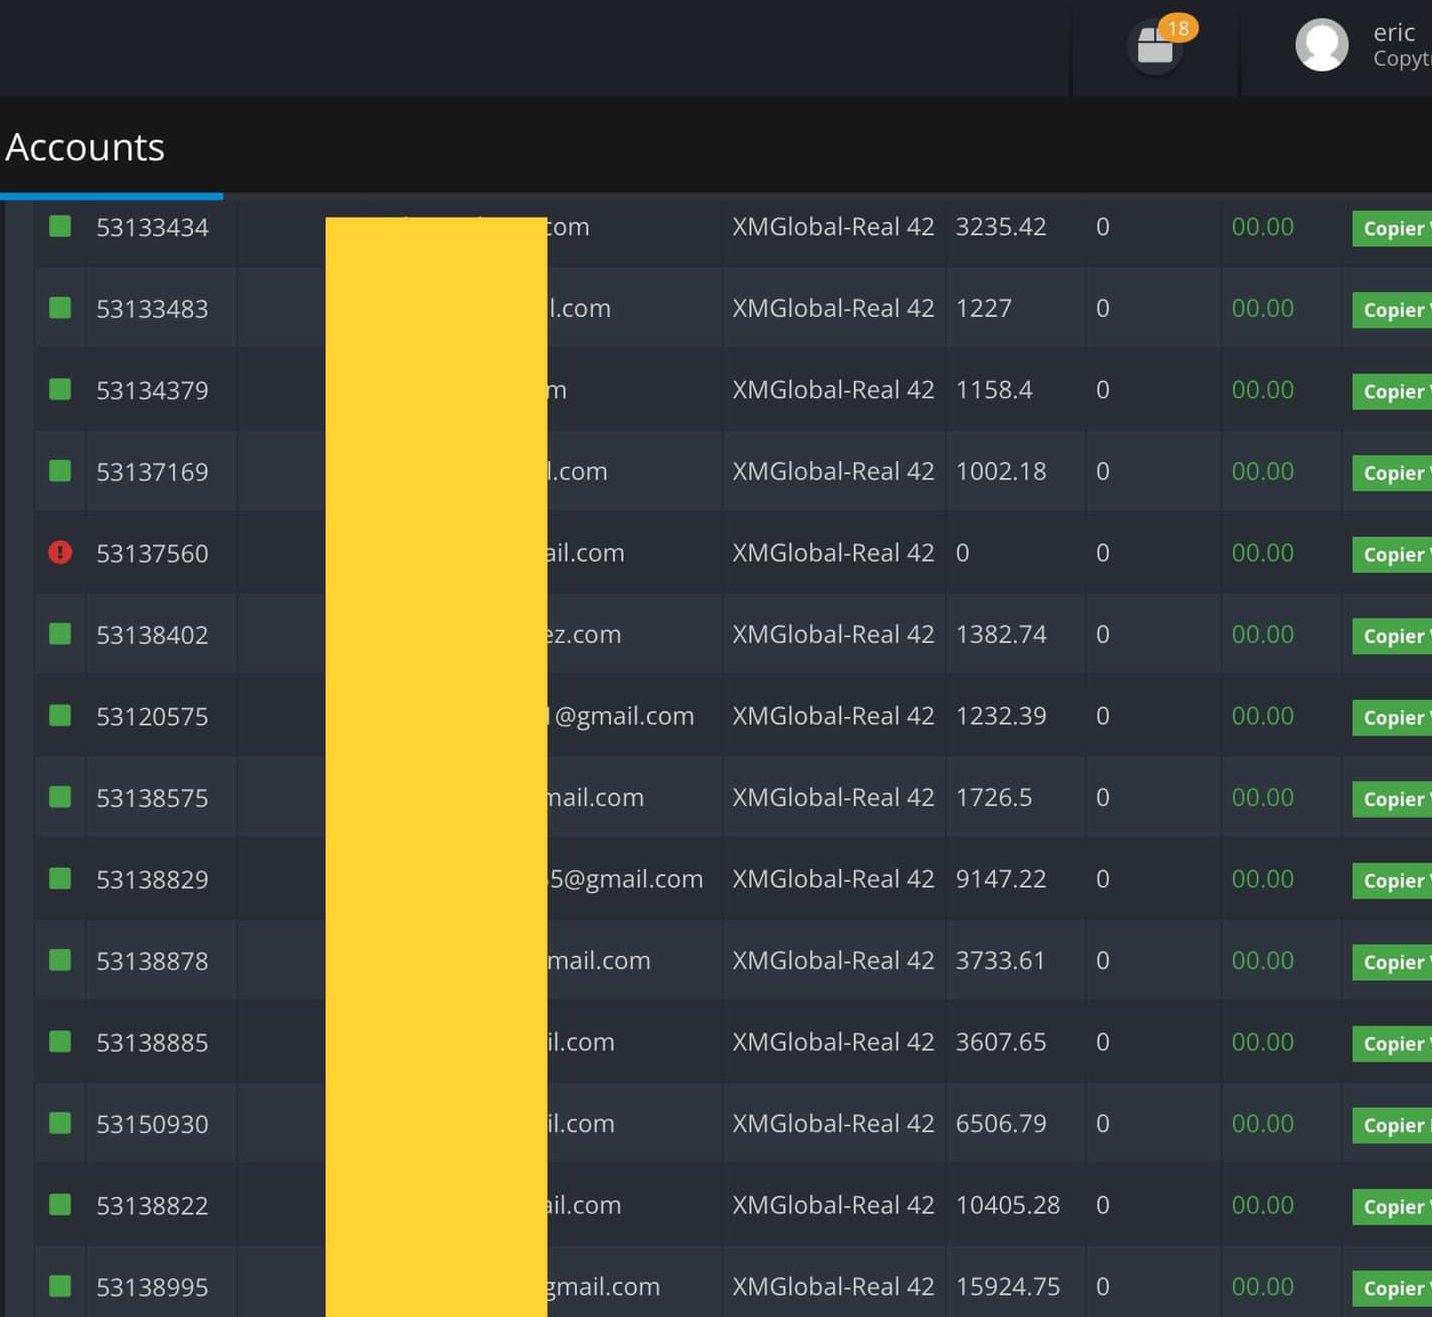This screenshot has height=1317, width=1432.
Task: Click green status icon for account 53138575
Action: pyautogui.click(x=60, y=796)
